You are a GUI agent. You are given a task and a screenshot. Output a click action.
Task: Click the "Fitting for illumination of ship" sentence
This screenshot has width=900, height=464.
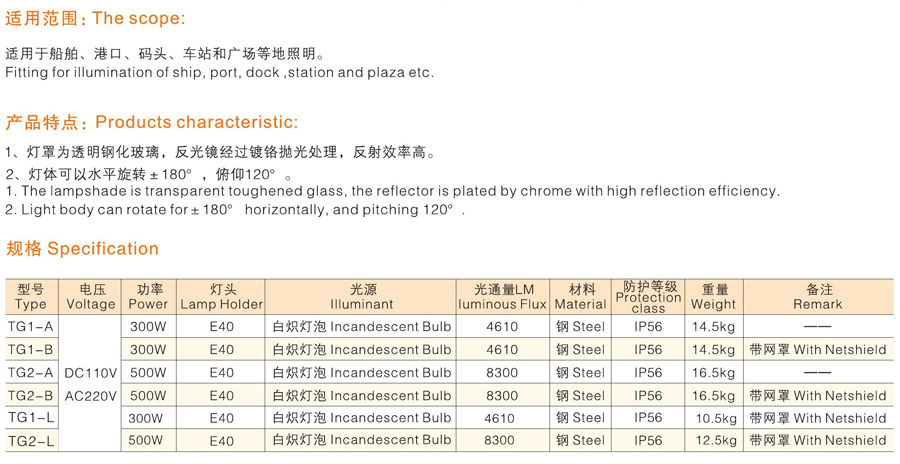(x=220, y=73)
